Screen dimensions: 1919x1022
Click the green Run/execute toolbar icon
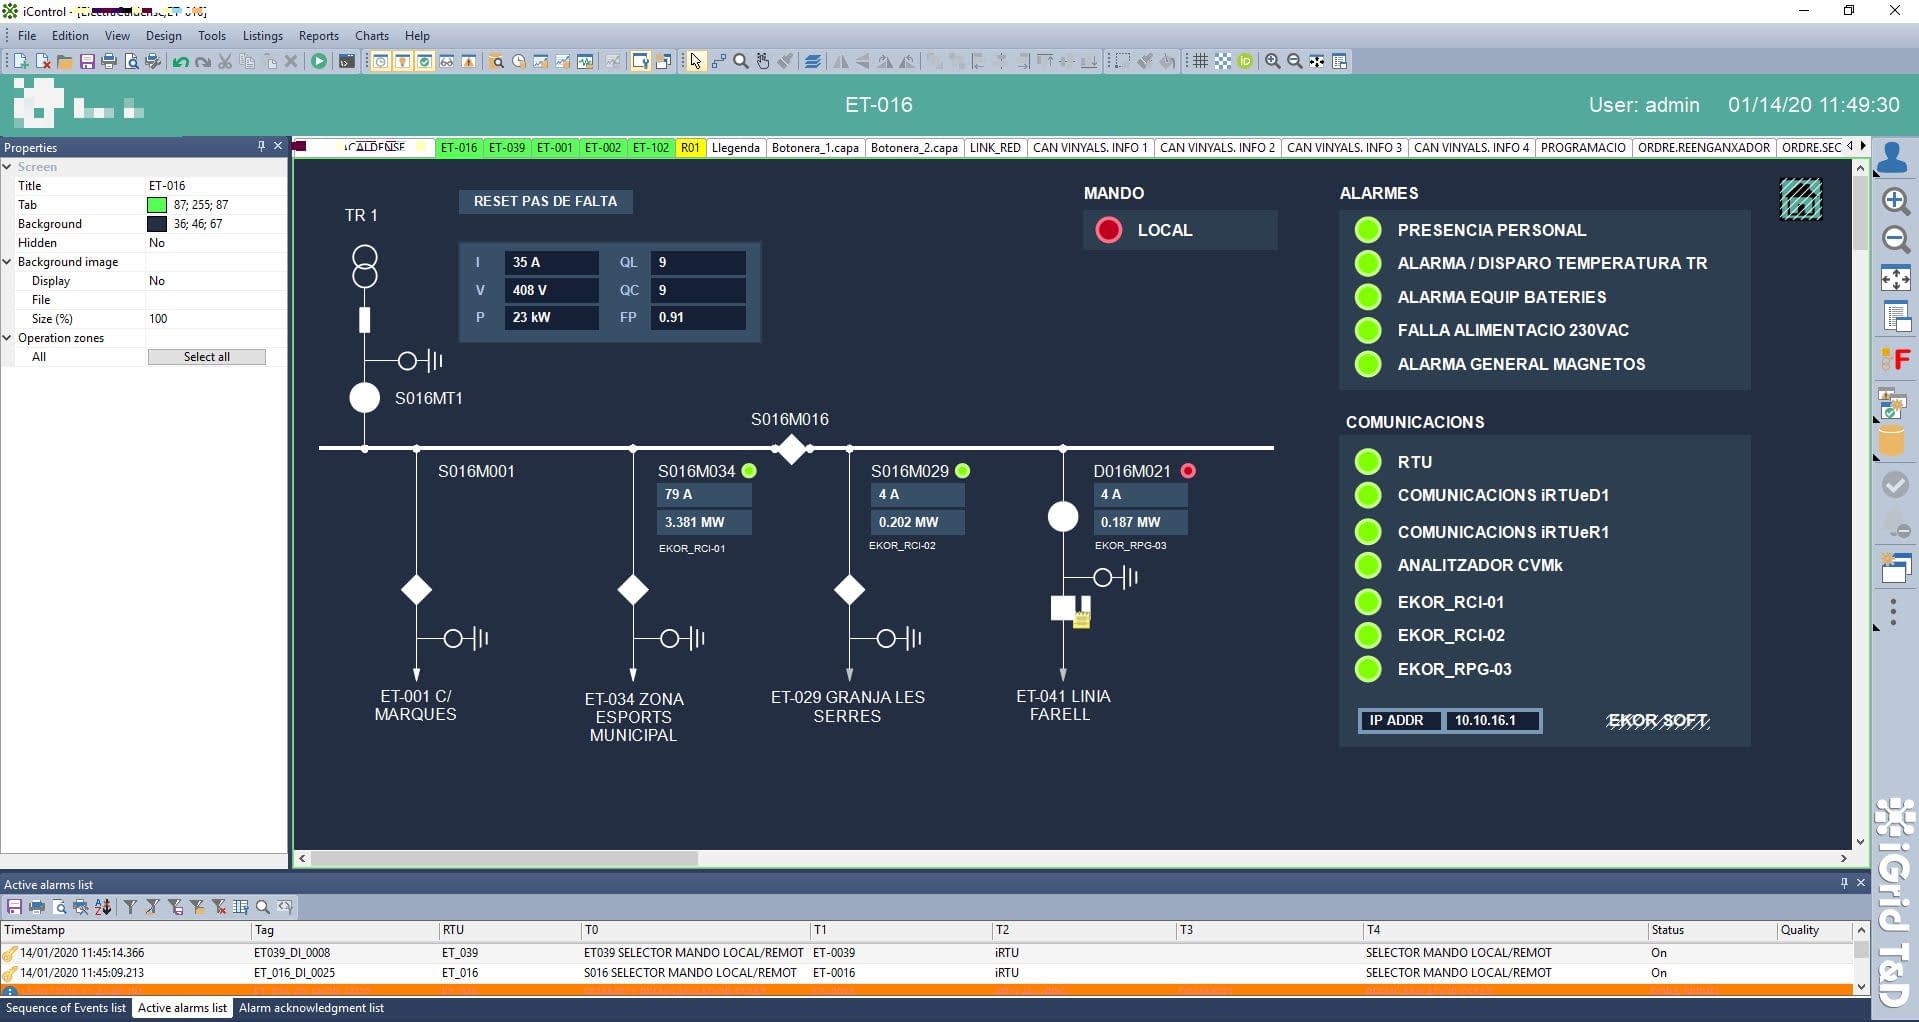pos(319,61)
